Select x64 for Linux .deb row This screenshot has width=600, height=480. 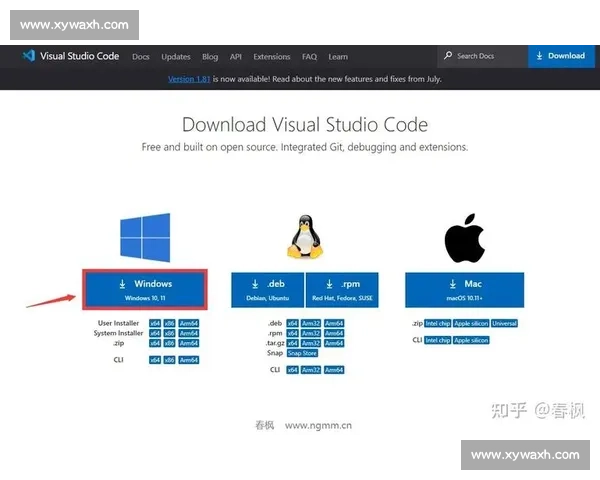pos(292,323)
